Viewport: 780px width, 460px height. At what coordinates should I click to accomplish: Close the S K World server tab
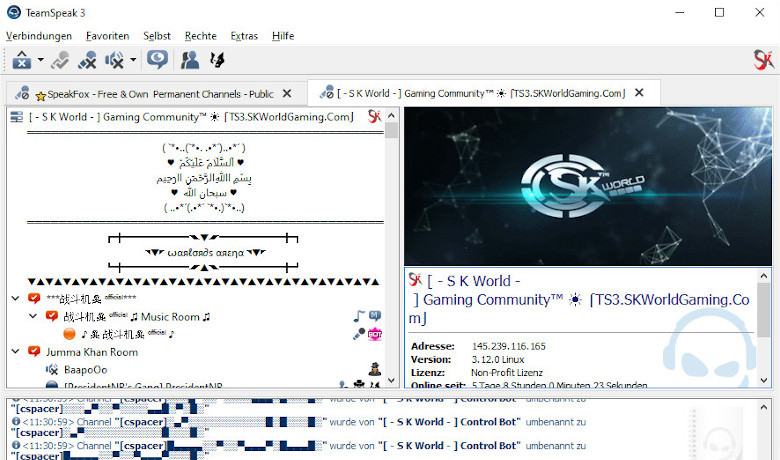pyautogui.click(x=639, y=92)
